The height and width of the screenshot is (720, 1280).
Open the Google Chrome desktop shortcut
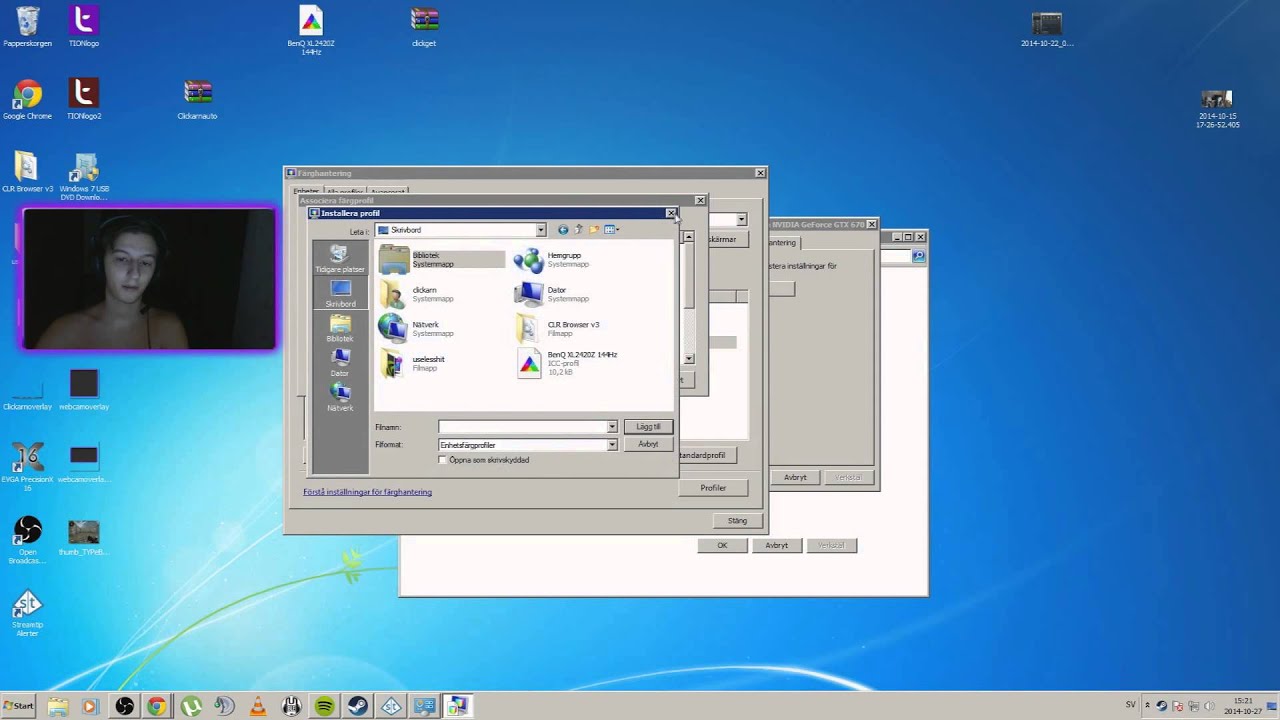coord(27,101)
